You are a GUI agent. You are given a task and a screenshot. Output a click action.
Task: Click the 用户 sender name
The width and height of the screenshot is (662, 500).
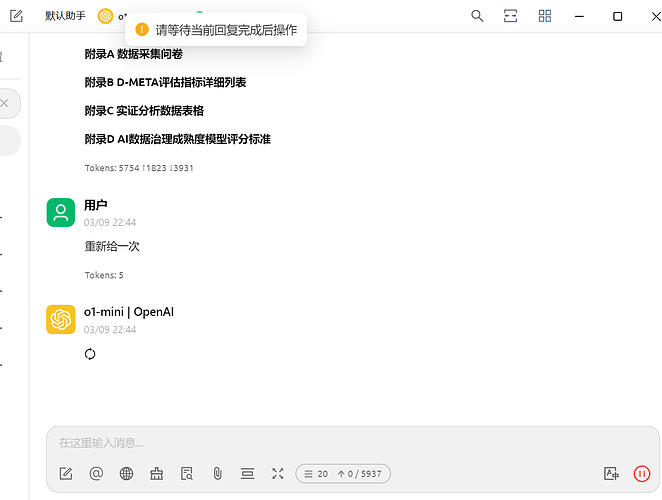(x=95, y=205)
